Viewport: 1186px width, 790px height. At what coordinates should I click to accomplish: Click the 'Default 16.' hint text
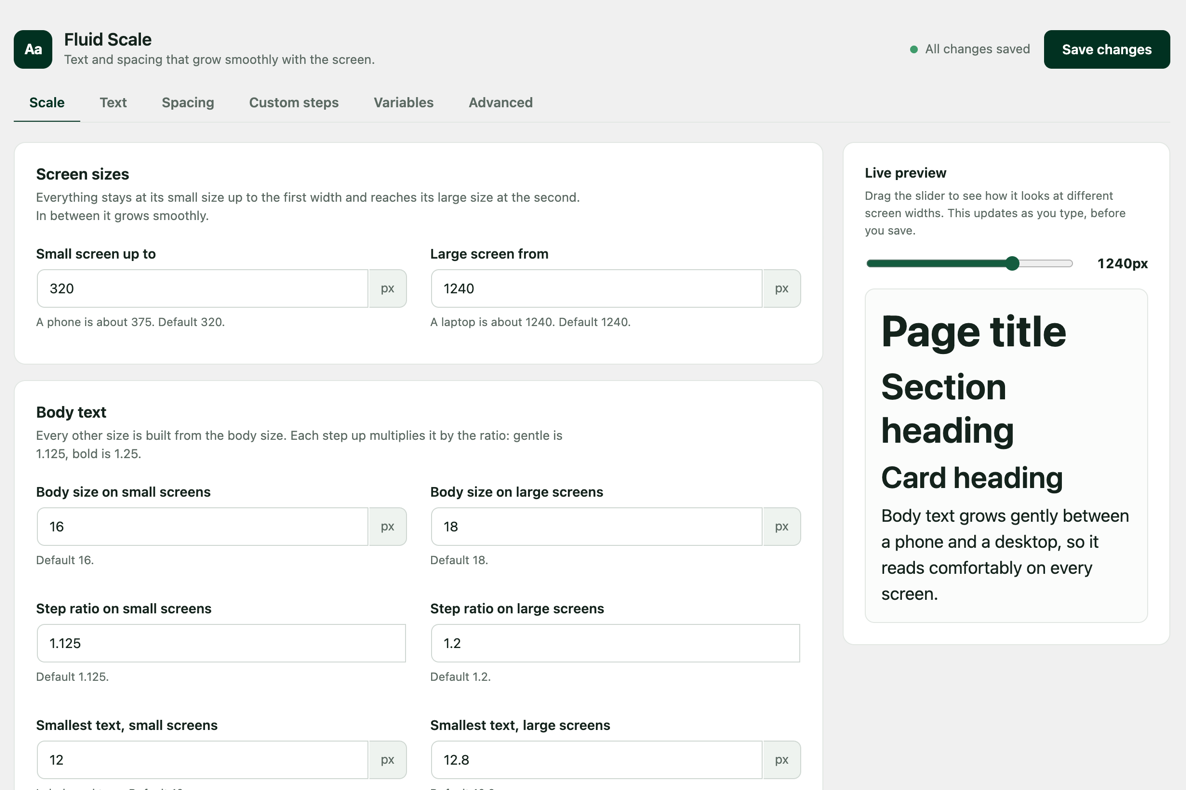pos(65,561)
